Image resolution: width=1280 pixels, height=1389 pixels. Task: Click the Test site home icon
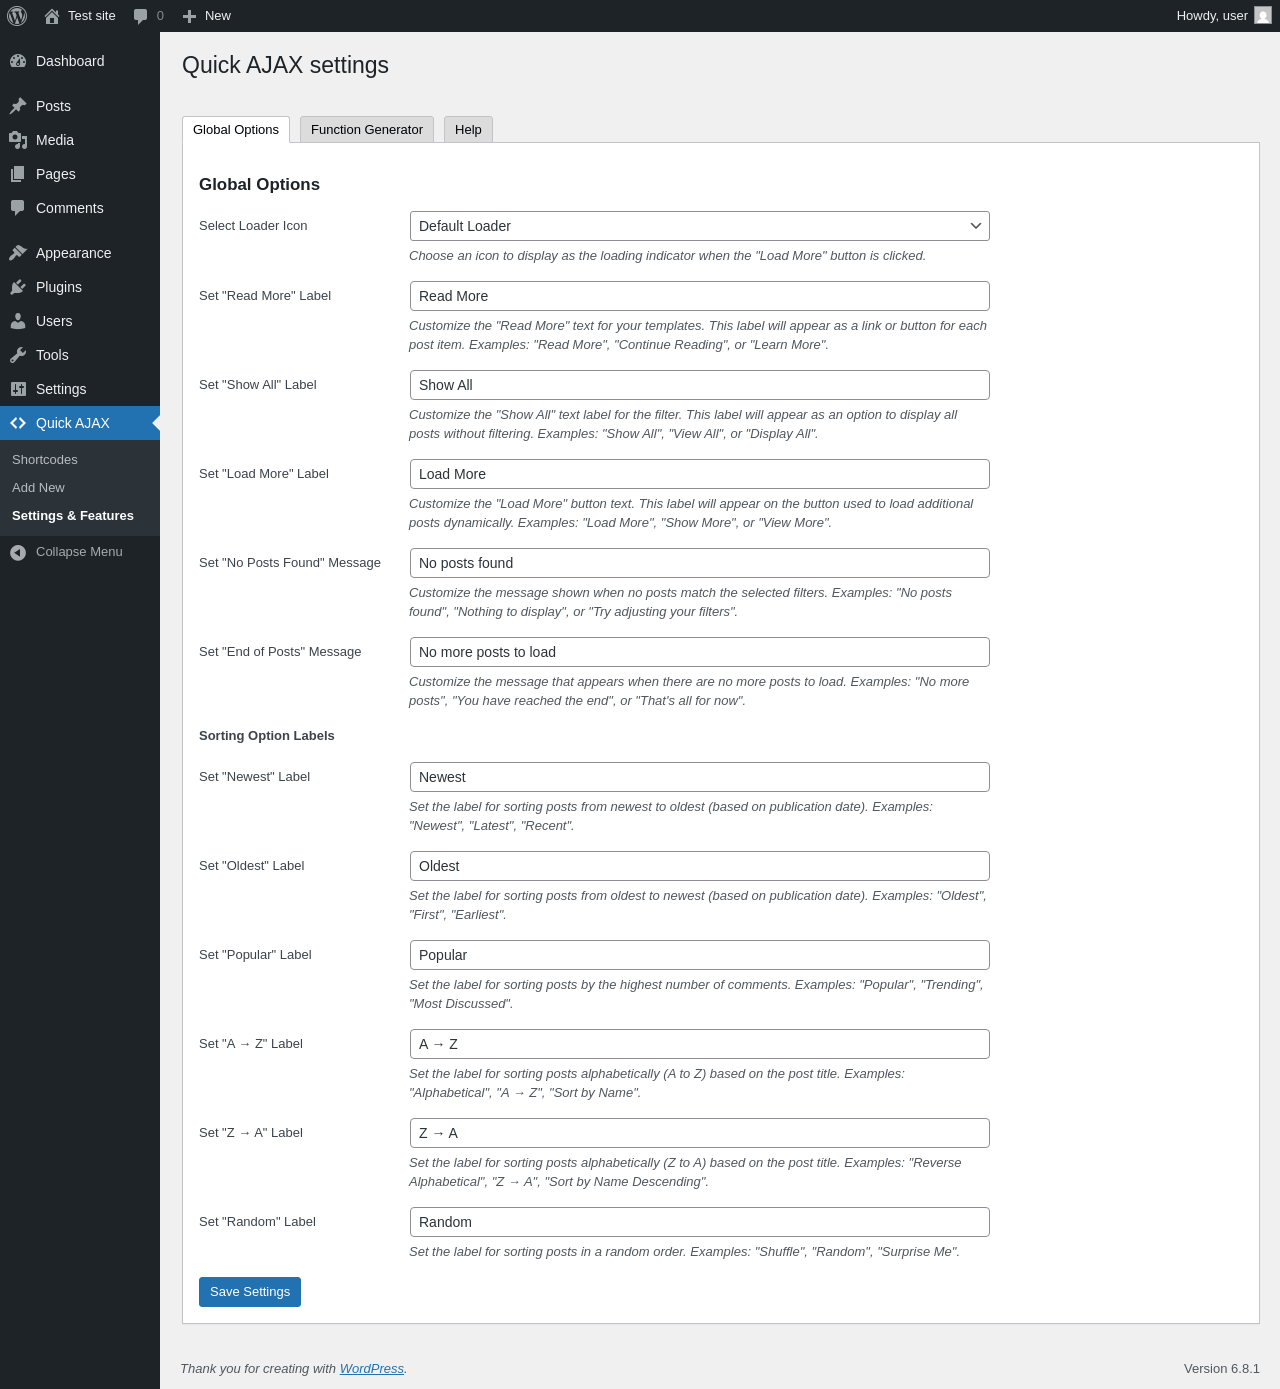(52, 16)
